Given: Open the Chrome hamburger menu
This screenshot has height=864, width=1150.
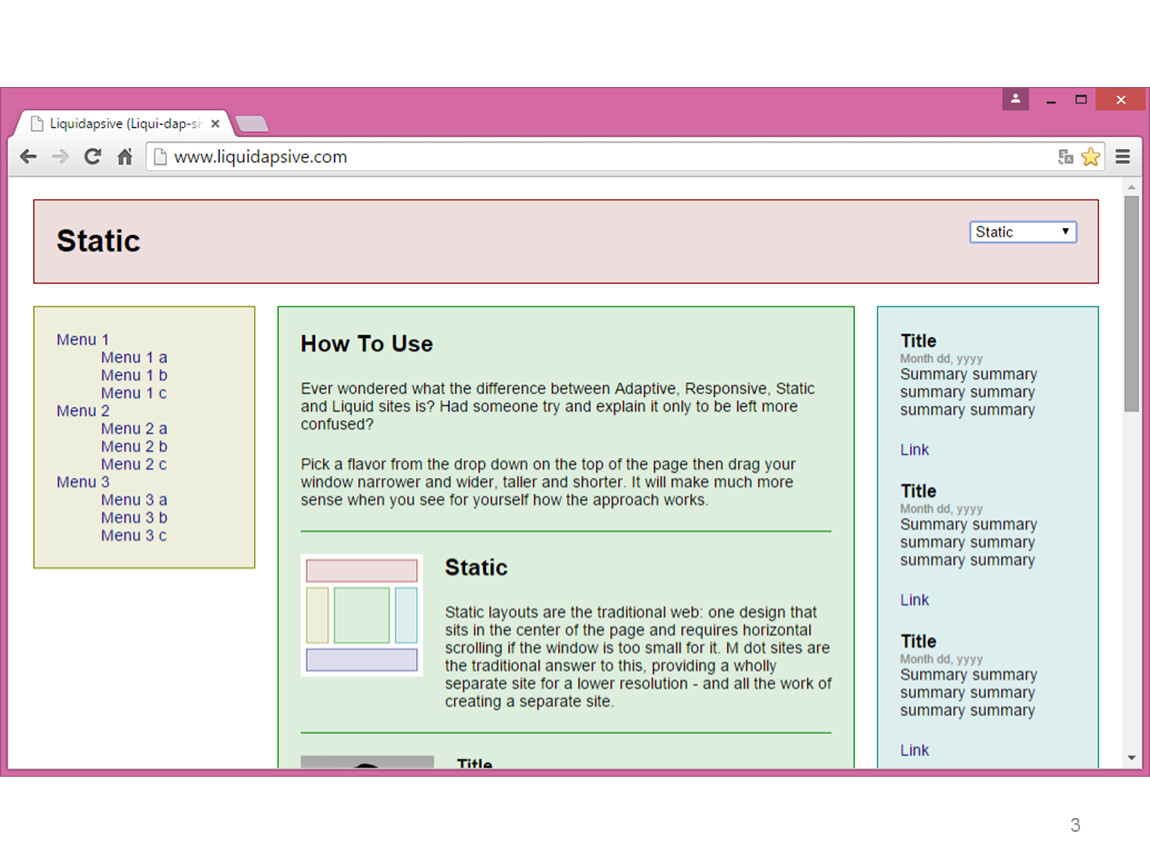Looking at the screenshot, I should 1123,157.
